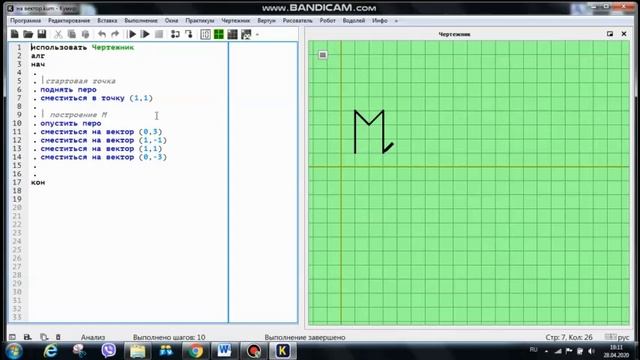Viewport: 640px width, 360px height.
Task: Click the copy icon in status bar
Action: click(44, 337)
